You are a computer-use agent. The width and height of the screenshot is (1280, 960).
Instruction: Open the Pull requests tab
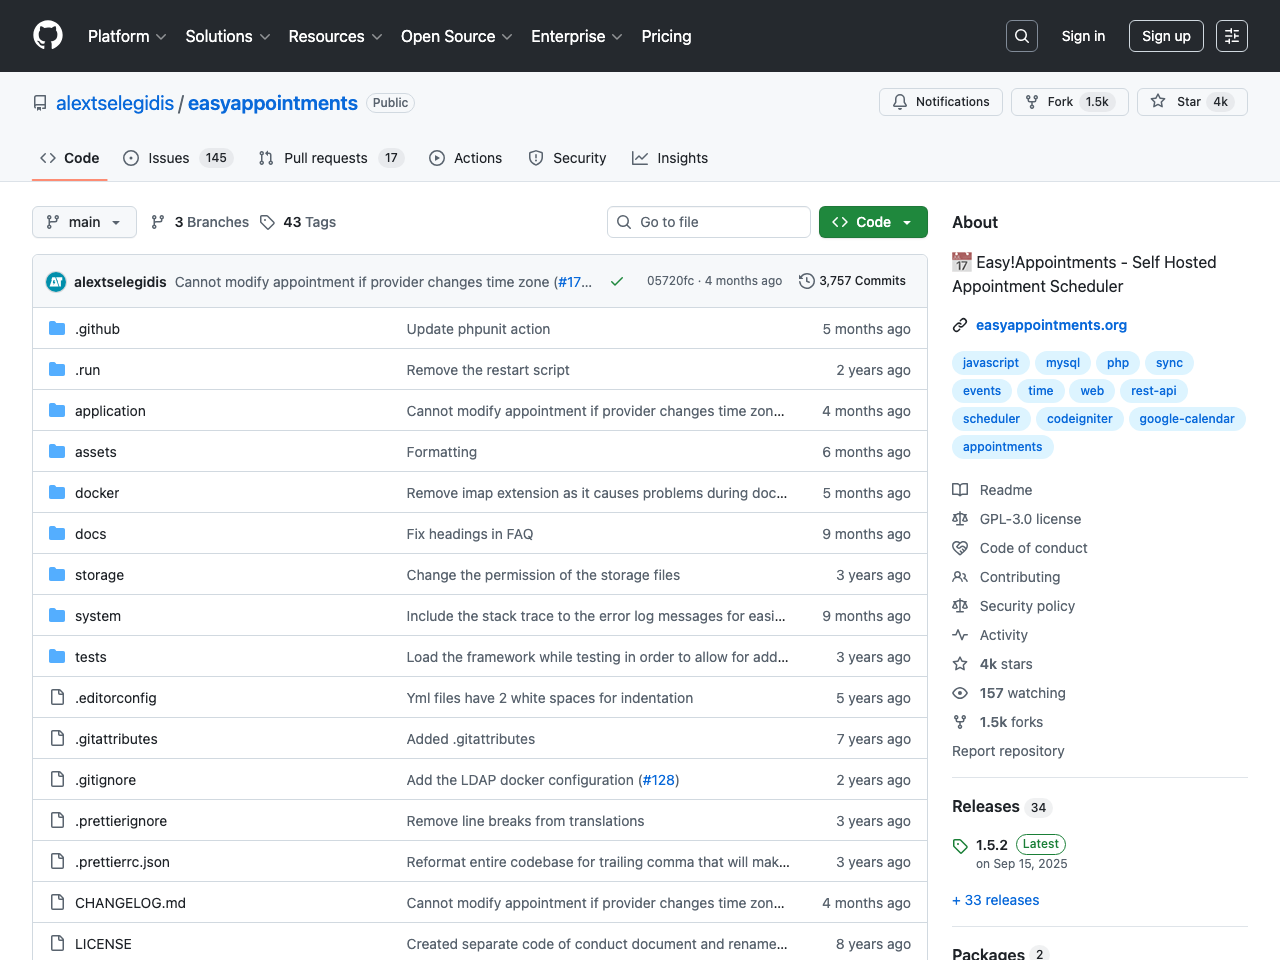329,158
